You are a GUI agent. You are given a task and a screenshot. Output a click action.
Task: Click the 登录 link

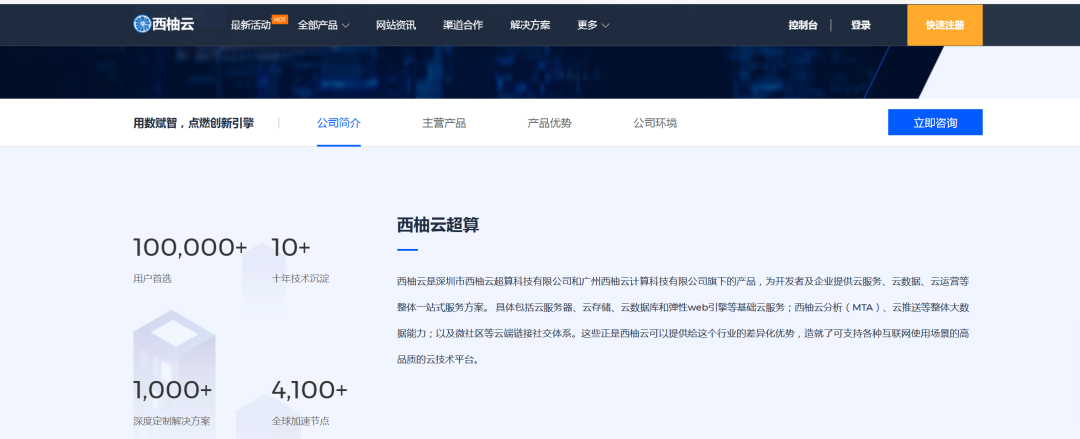coord(861,25)
